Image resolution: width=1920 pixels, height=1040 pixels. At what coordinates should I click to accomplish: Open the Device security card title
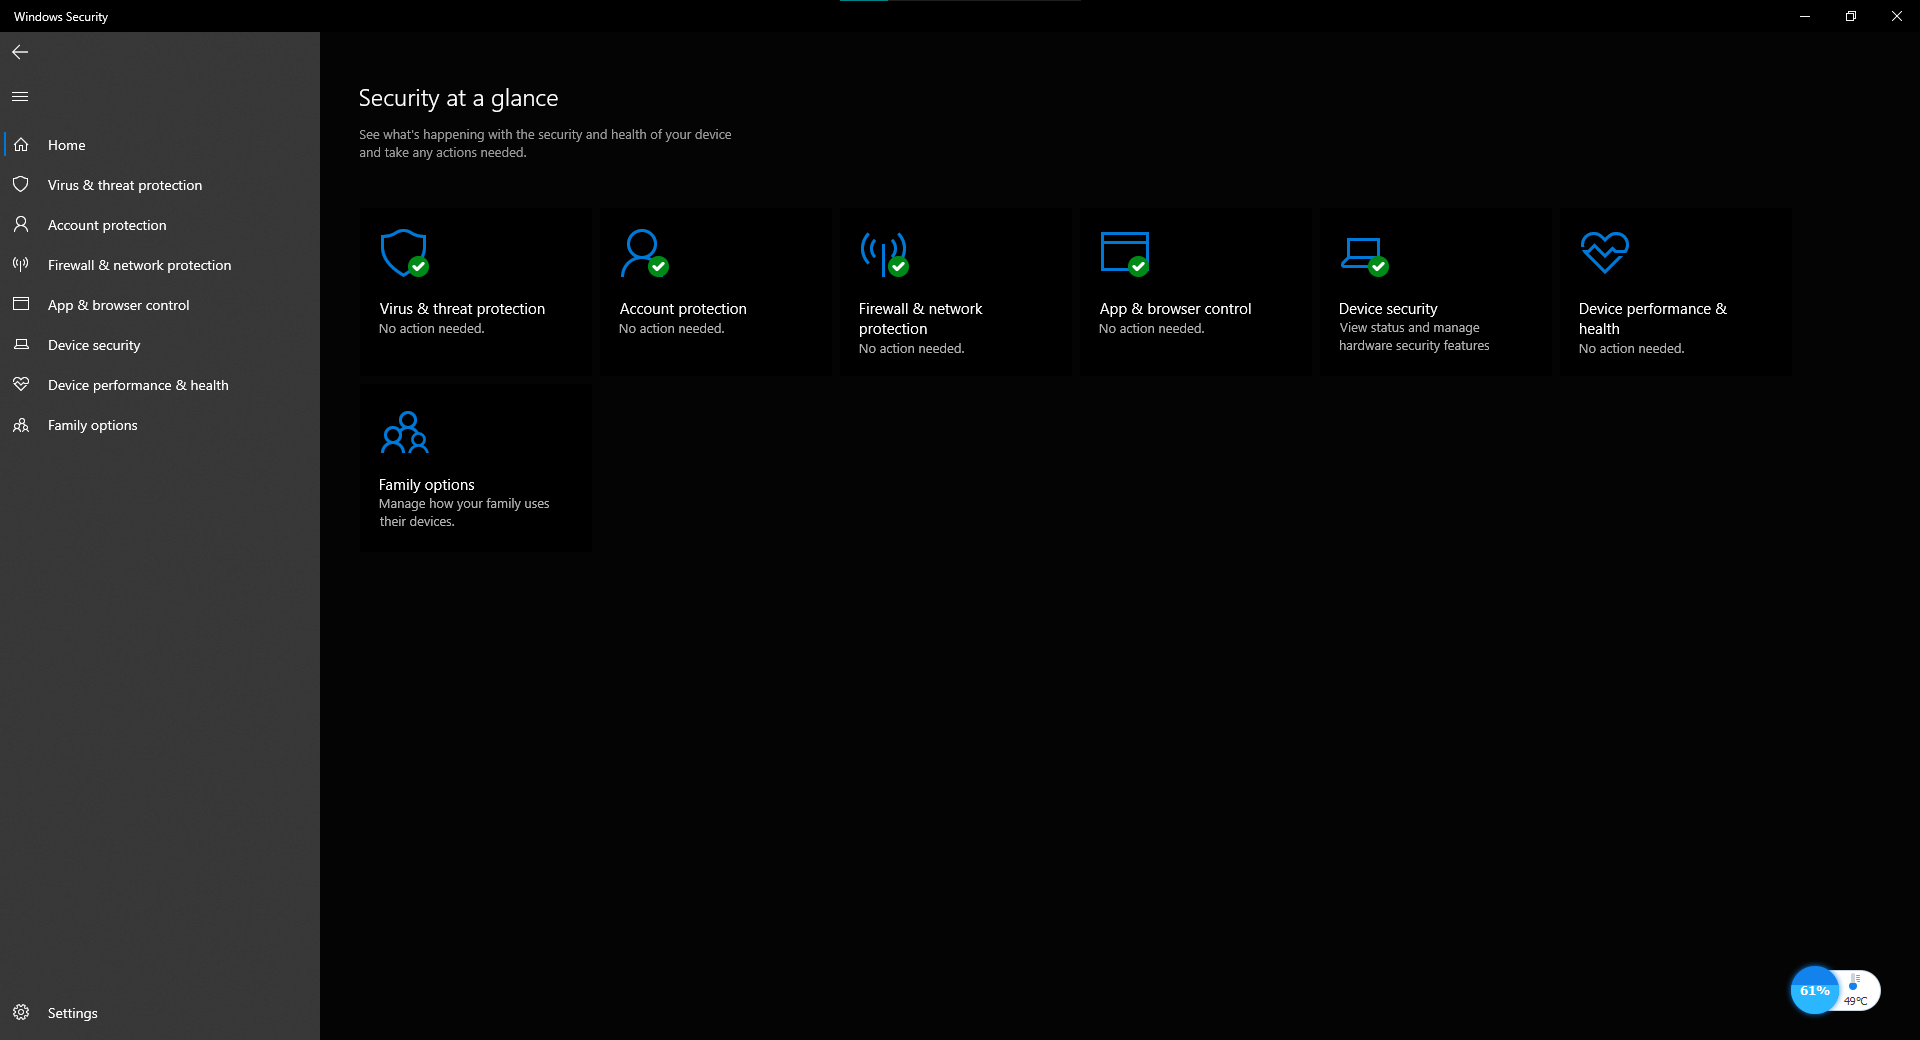pos(1388,309)
